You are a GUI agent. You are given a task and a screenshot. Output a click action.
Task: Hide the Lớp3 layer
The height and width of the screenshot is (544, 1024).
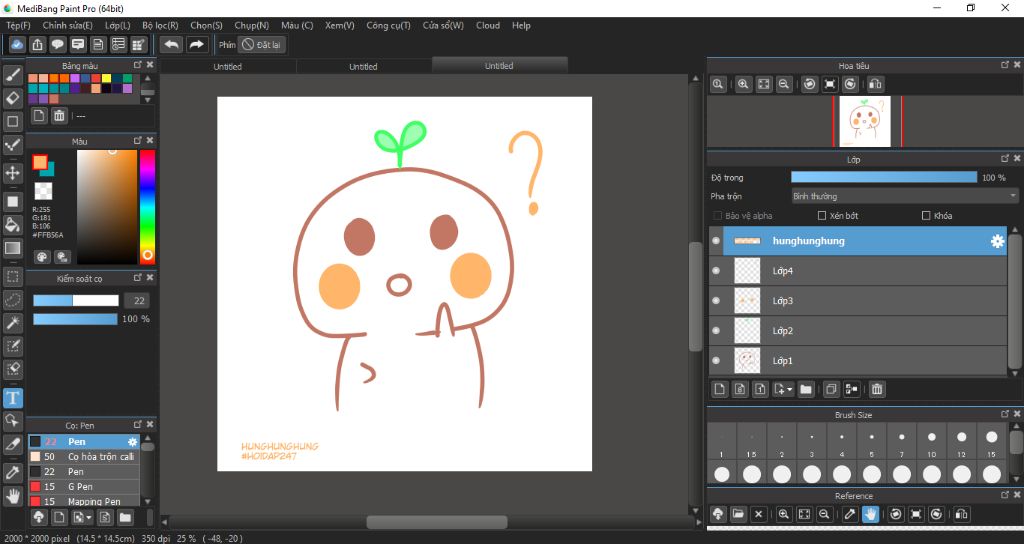pyautogui.click(x=716, y=300)
